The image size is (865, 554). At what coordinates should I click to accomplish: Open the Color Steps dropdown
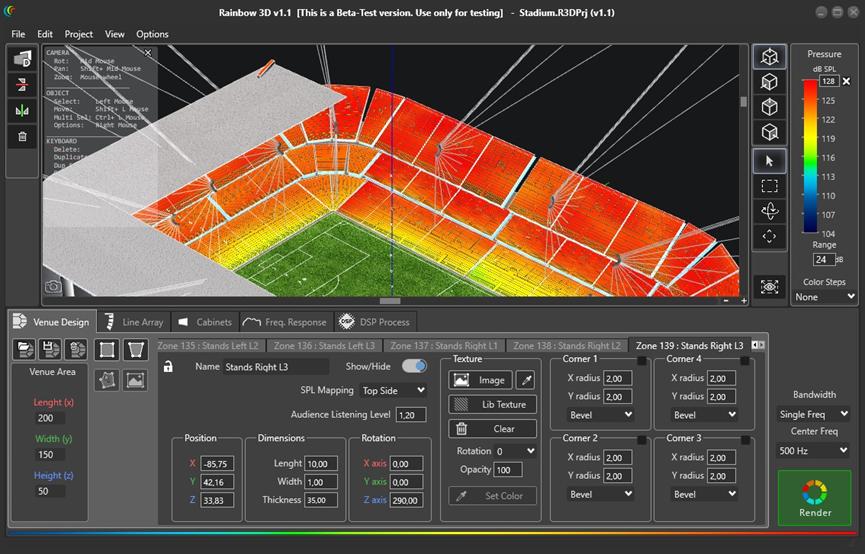tap(824, 297)
